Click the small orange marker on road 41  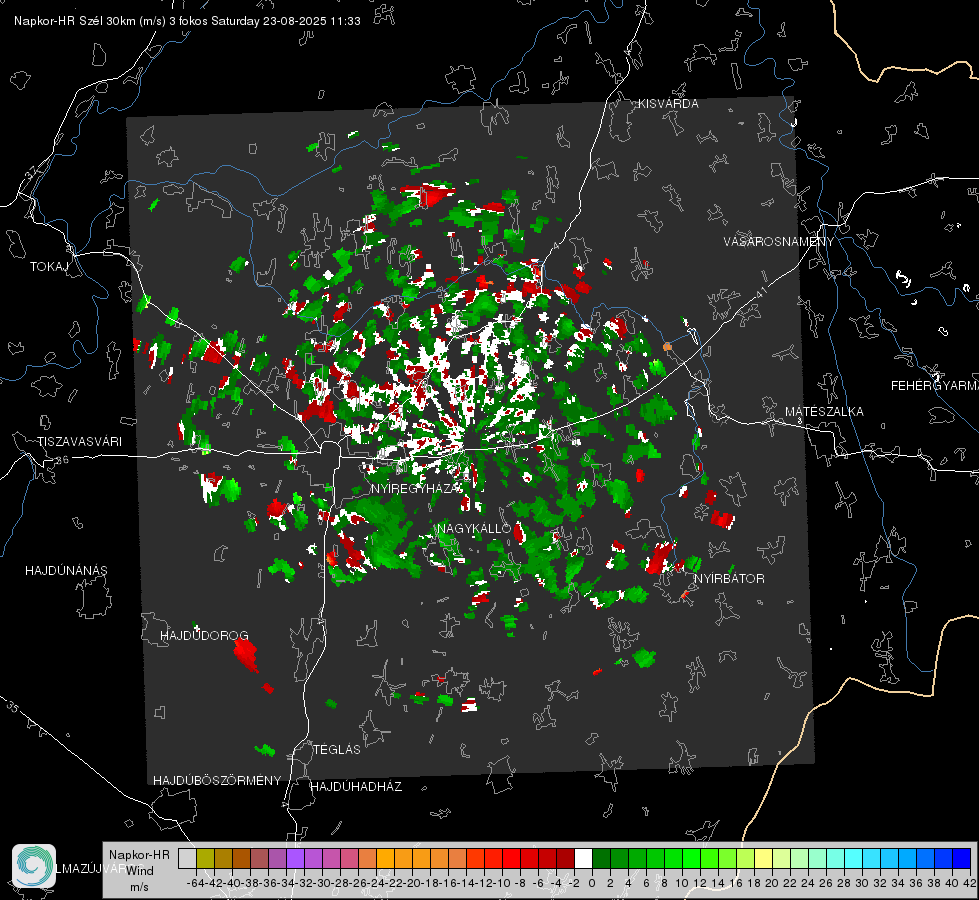coord(667,346)
